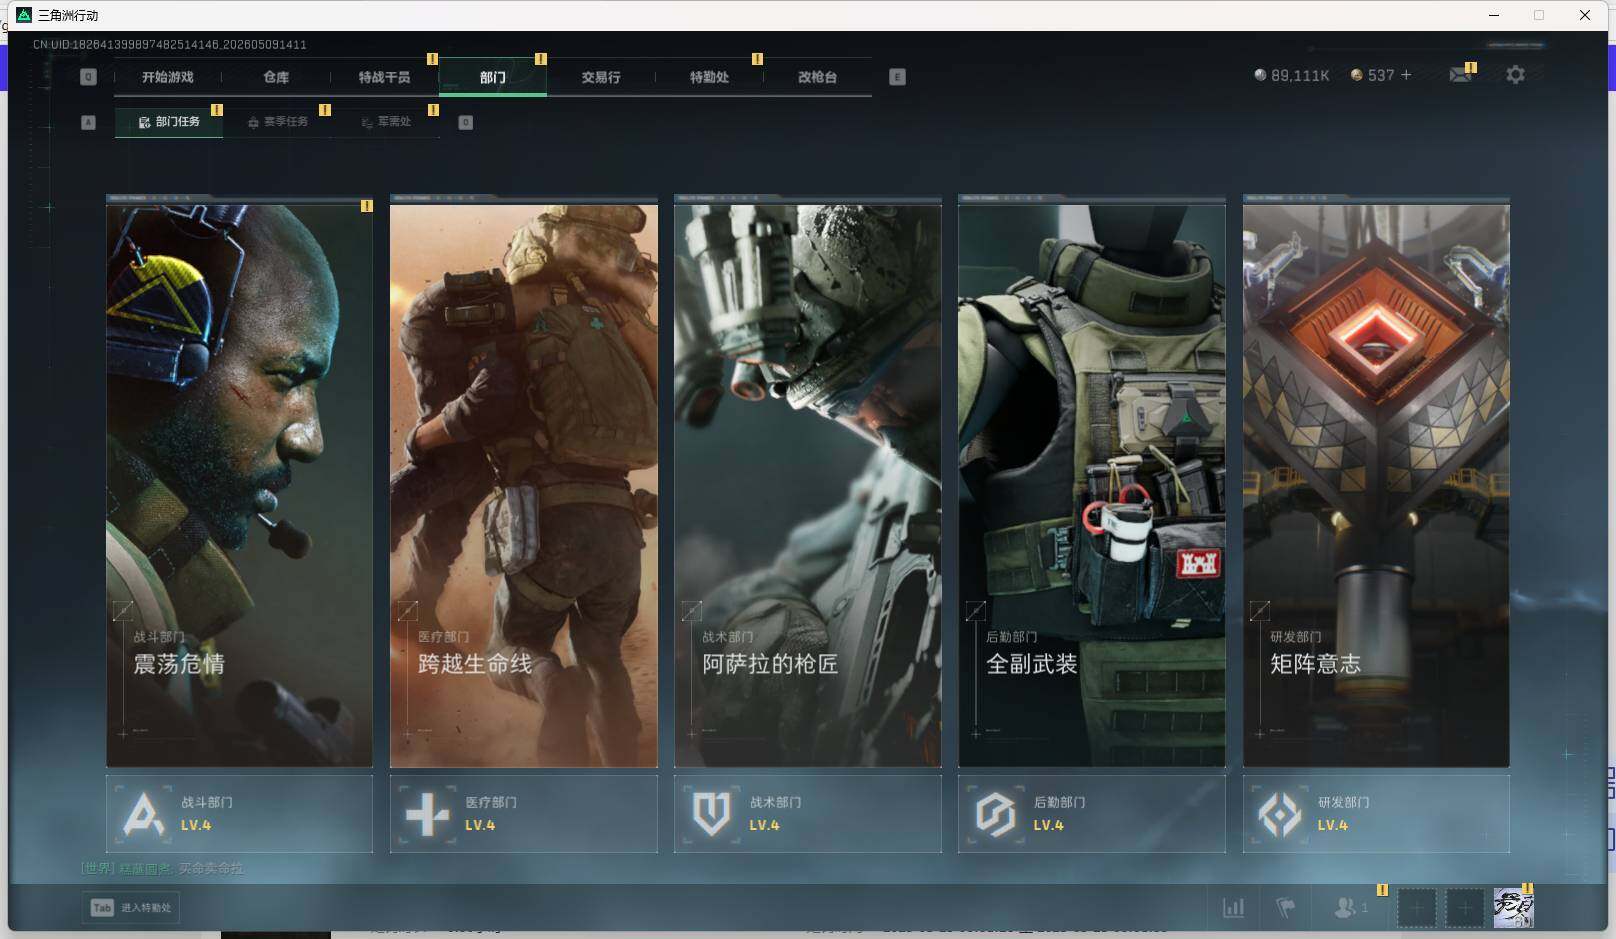This screenshot has height=939, width=1616.
Task: Click the A key sub-tab icon
Action: 88,122
